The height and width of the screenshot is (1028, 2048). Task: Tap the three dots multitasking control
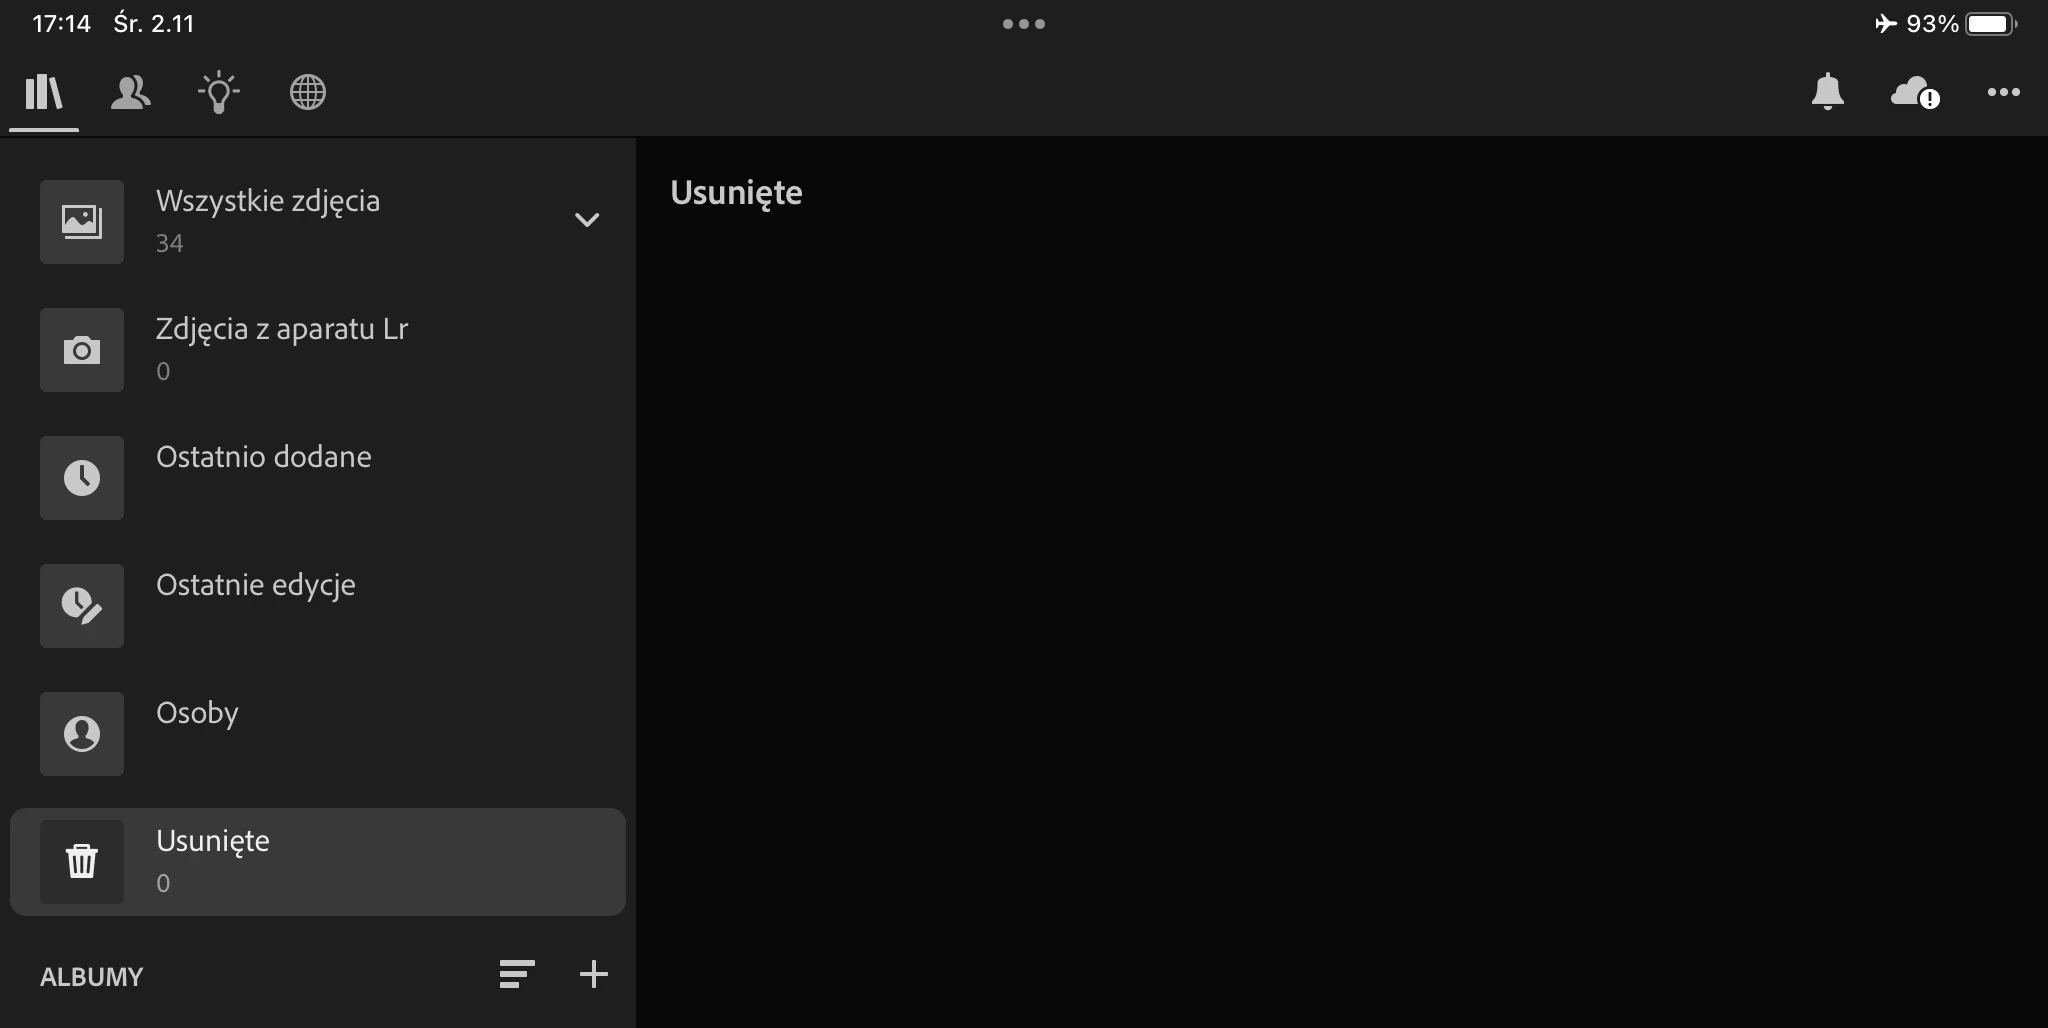pos(1024,24)
